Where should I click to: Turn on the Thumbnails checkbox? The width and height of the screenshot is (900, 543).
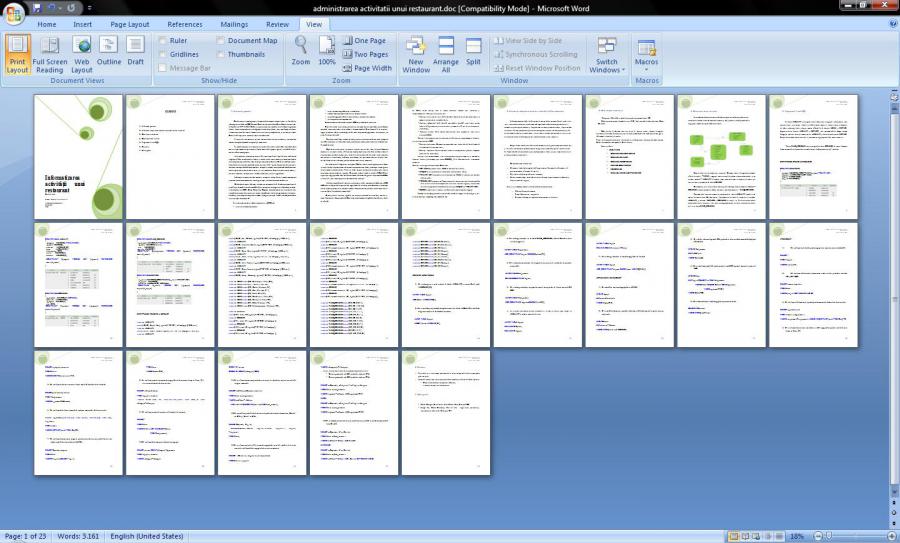click(220, 55)
